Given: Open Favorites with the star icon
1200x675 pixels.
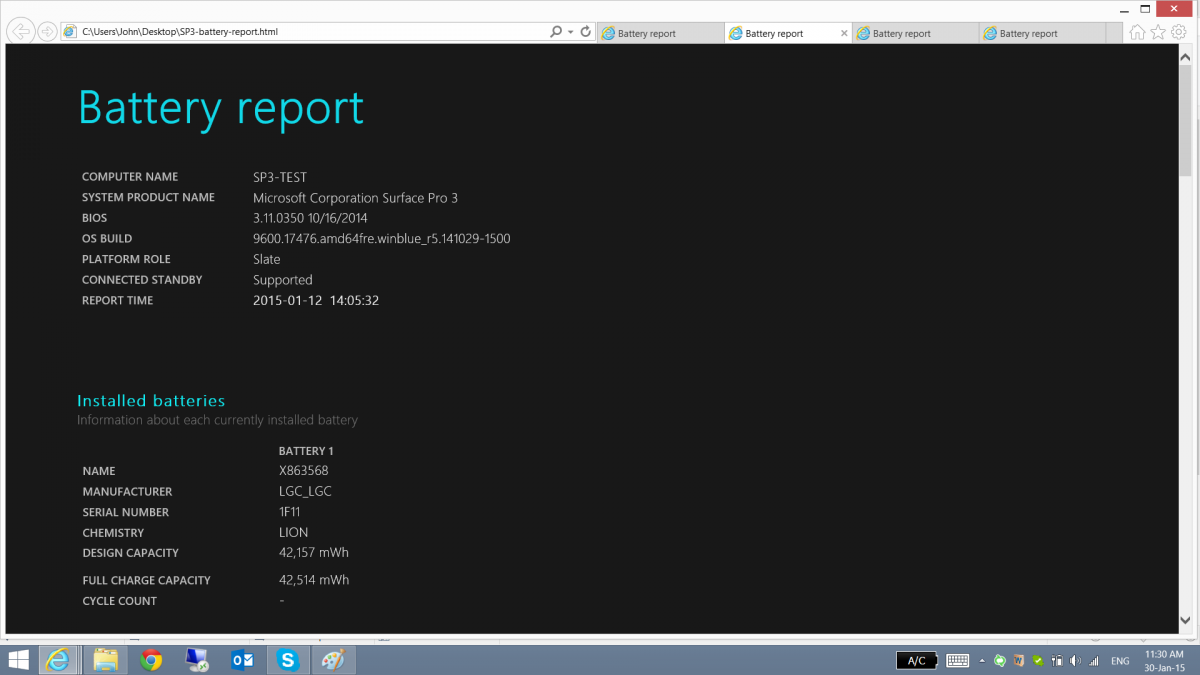Looking at the screenshot, I should coord(1158,32).
